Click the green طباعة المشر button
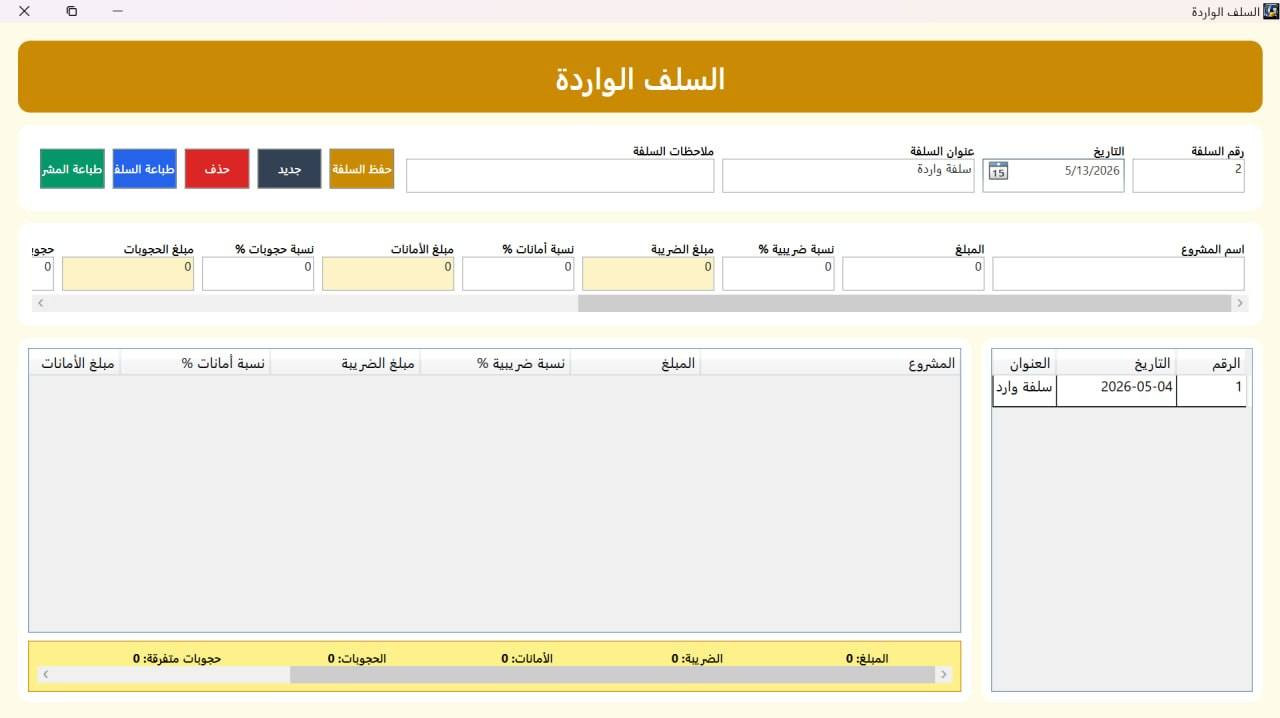 pos(72,169)
